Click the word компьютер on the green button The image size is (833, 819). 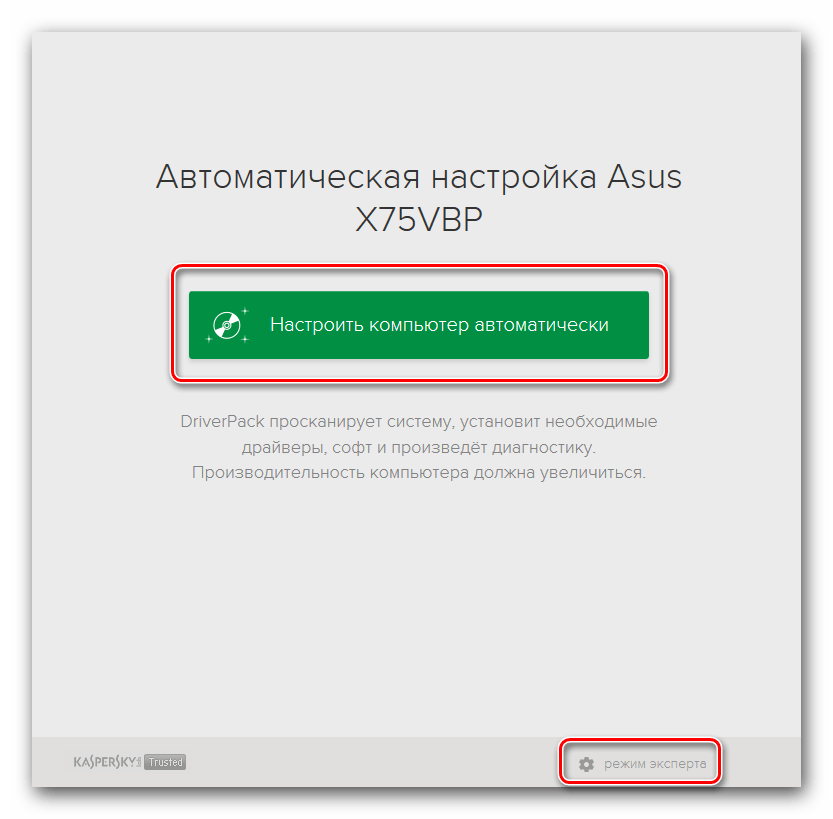(419, 325)
